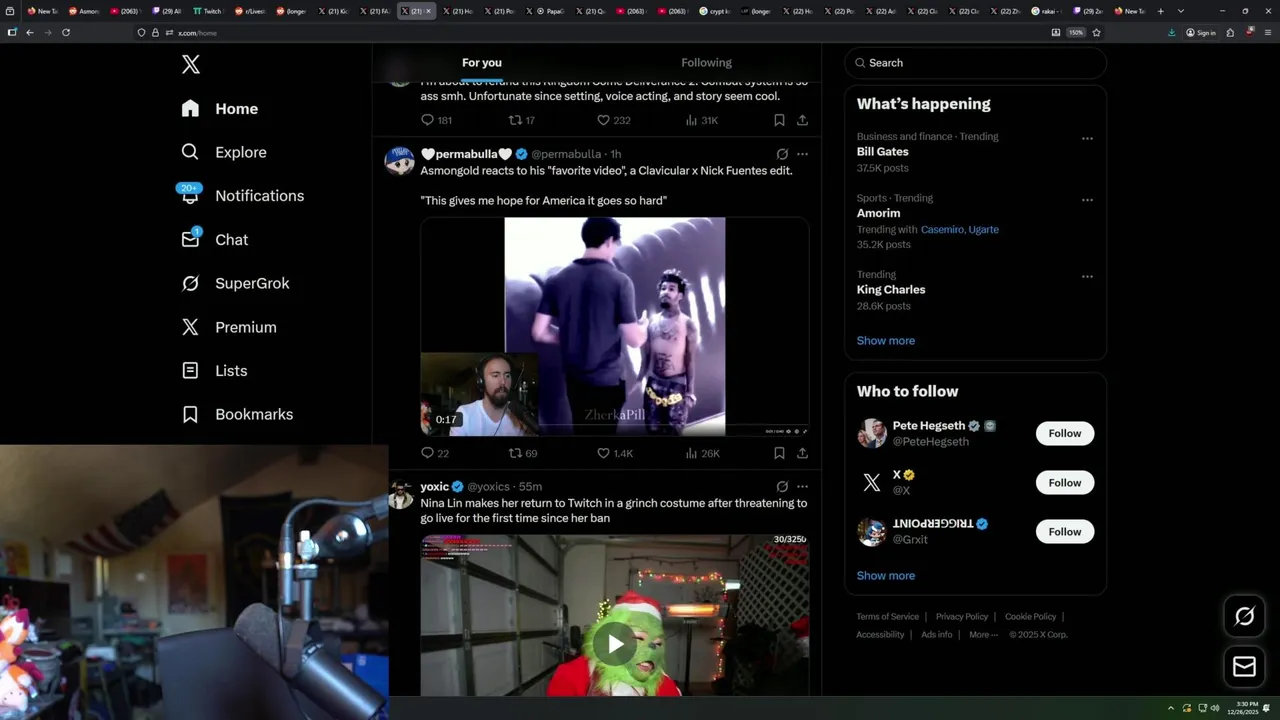Screen dimensions: 1280x720
Task: Click the X logo in the sidebar
Action: [x=191, y=65]
